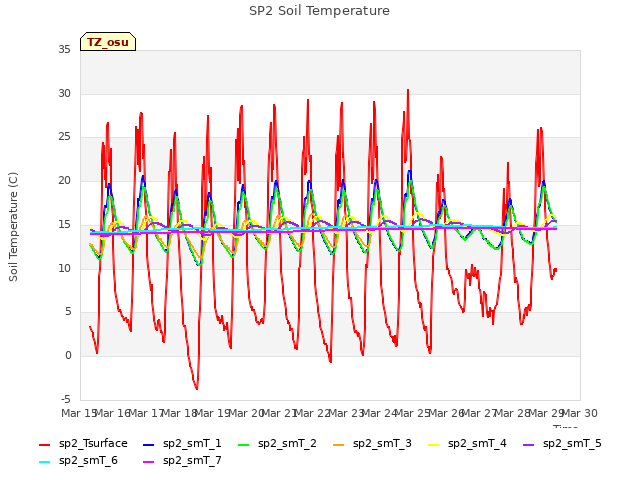
Task: Click the sp2_smT_4 legend label
Action: coord(477,443)
